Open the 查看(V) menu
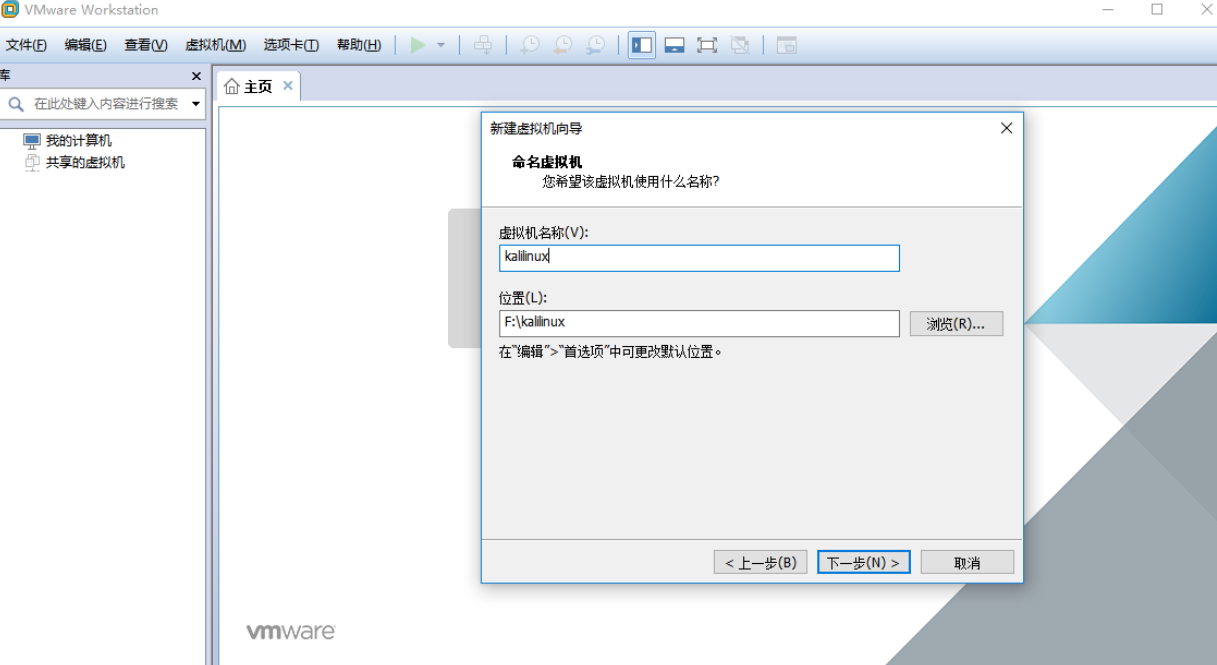 click(x=146, y=45)
